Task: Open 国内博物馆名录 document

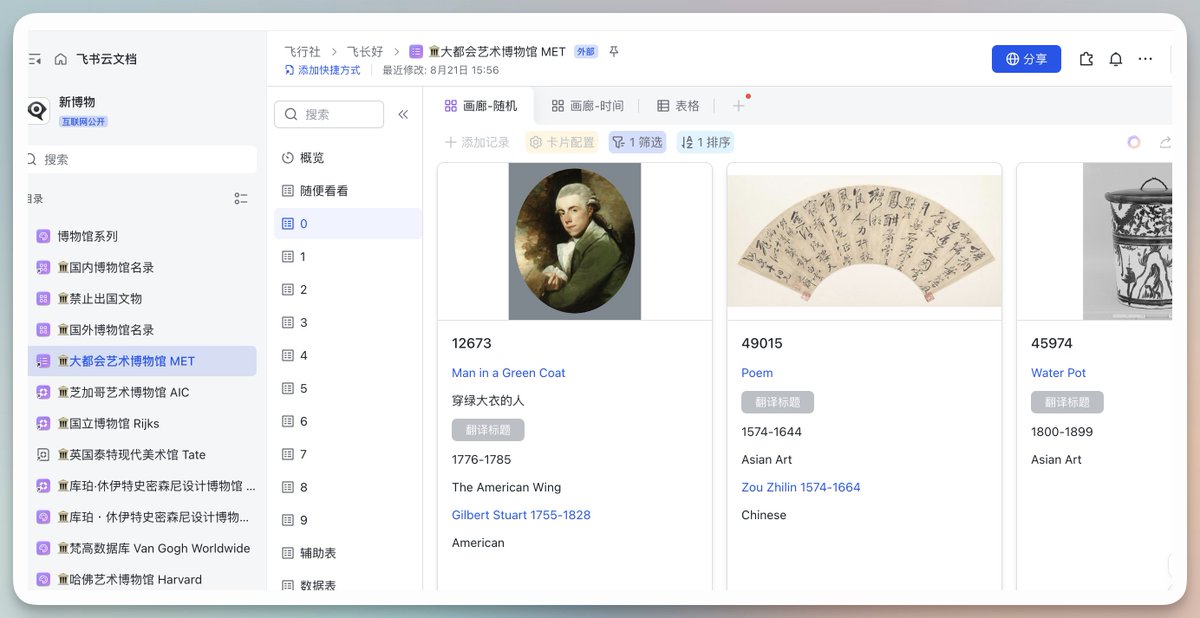Action: click(x=142, y=267)
